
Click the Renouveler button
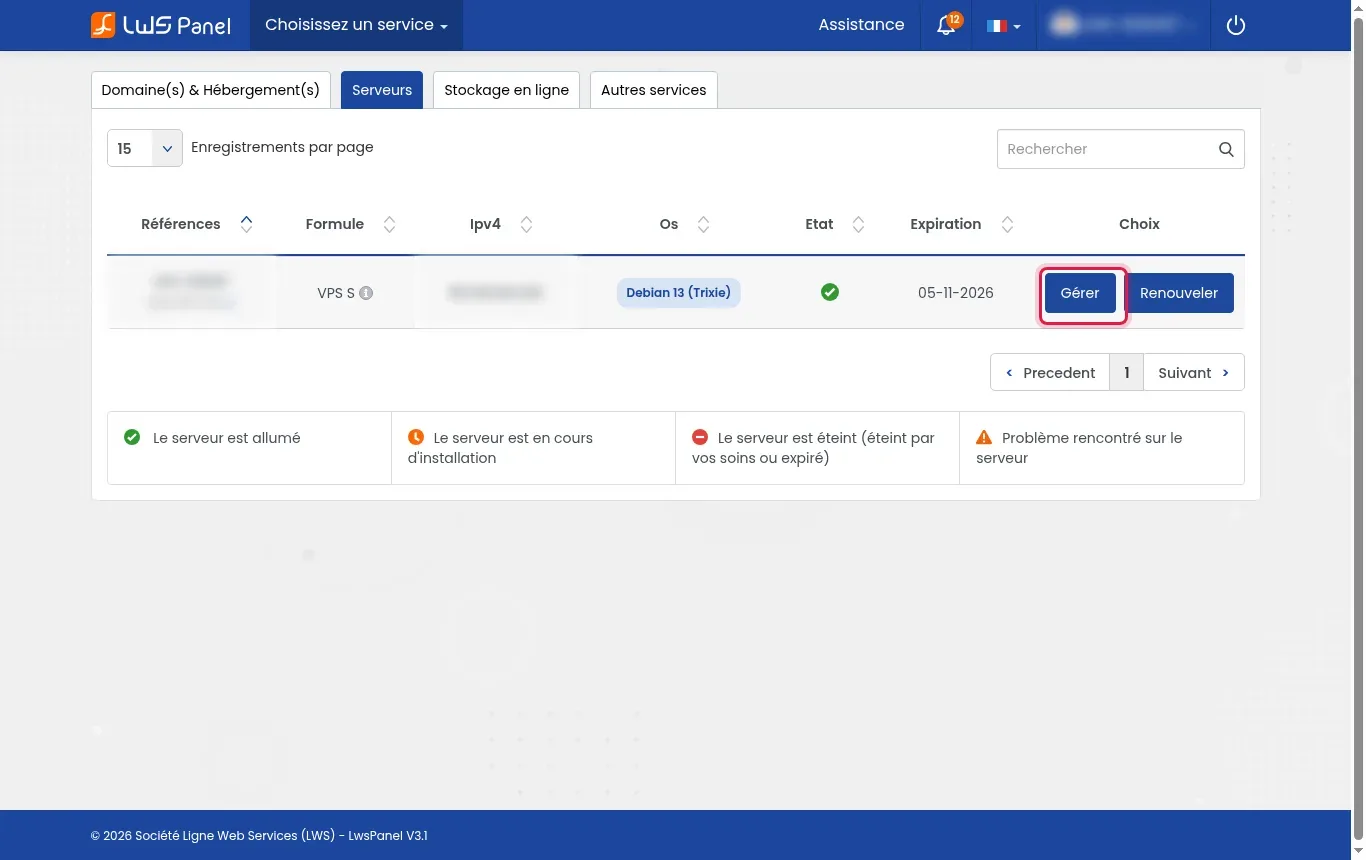(1179, 293)
